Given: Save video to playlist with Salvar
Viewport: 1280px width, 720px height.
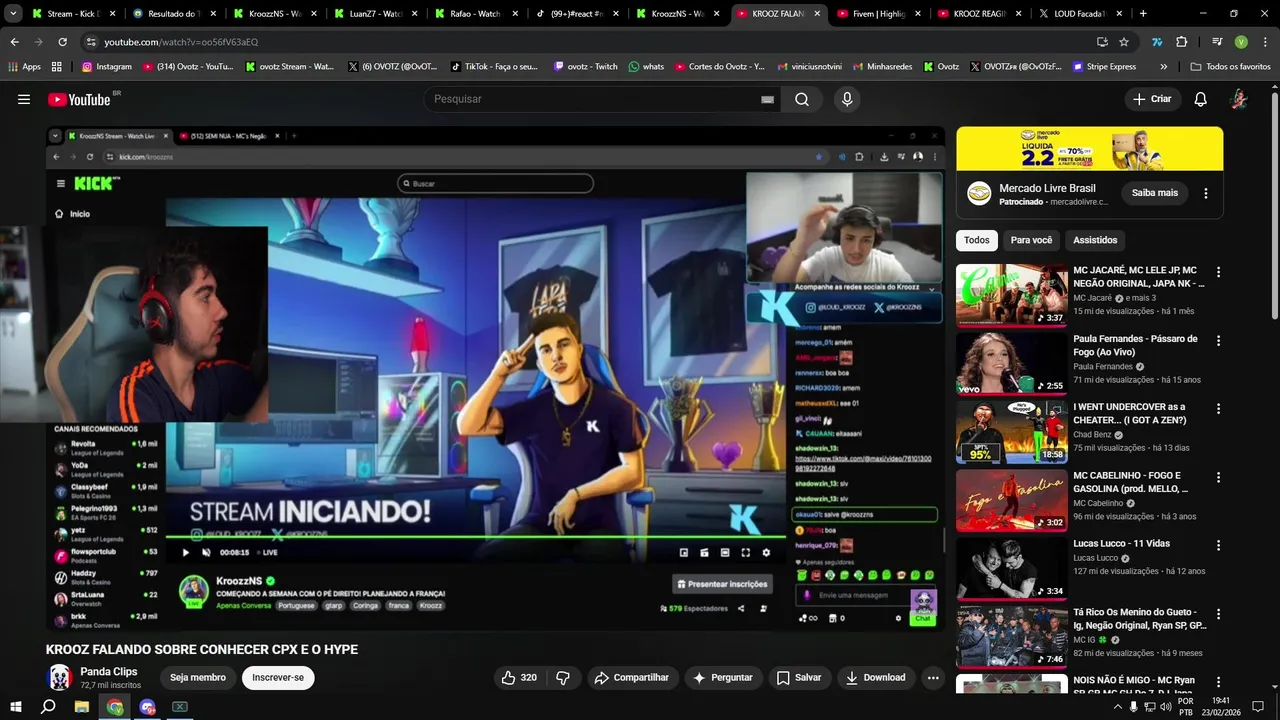Looking at the screenshot, I should (x=799, y=677).
